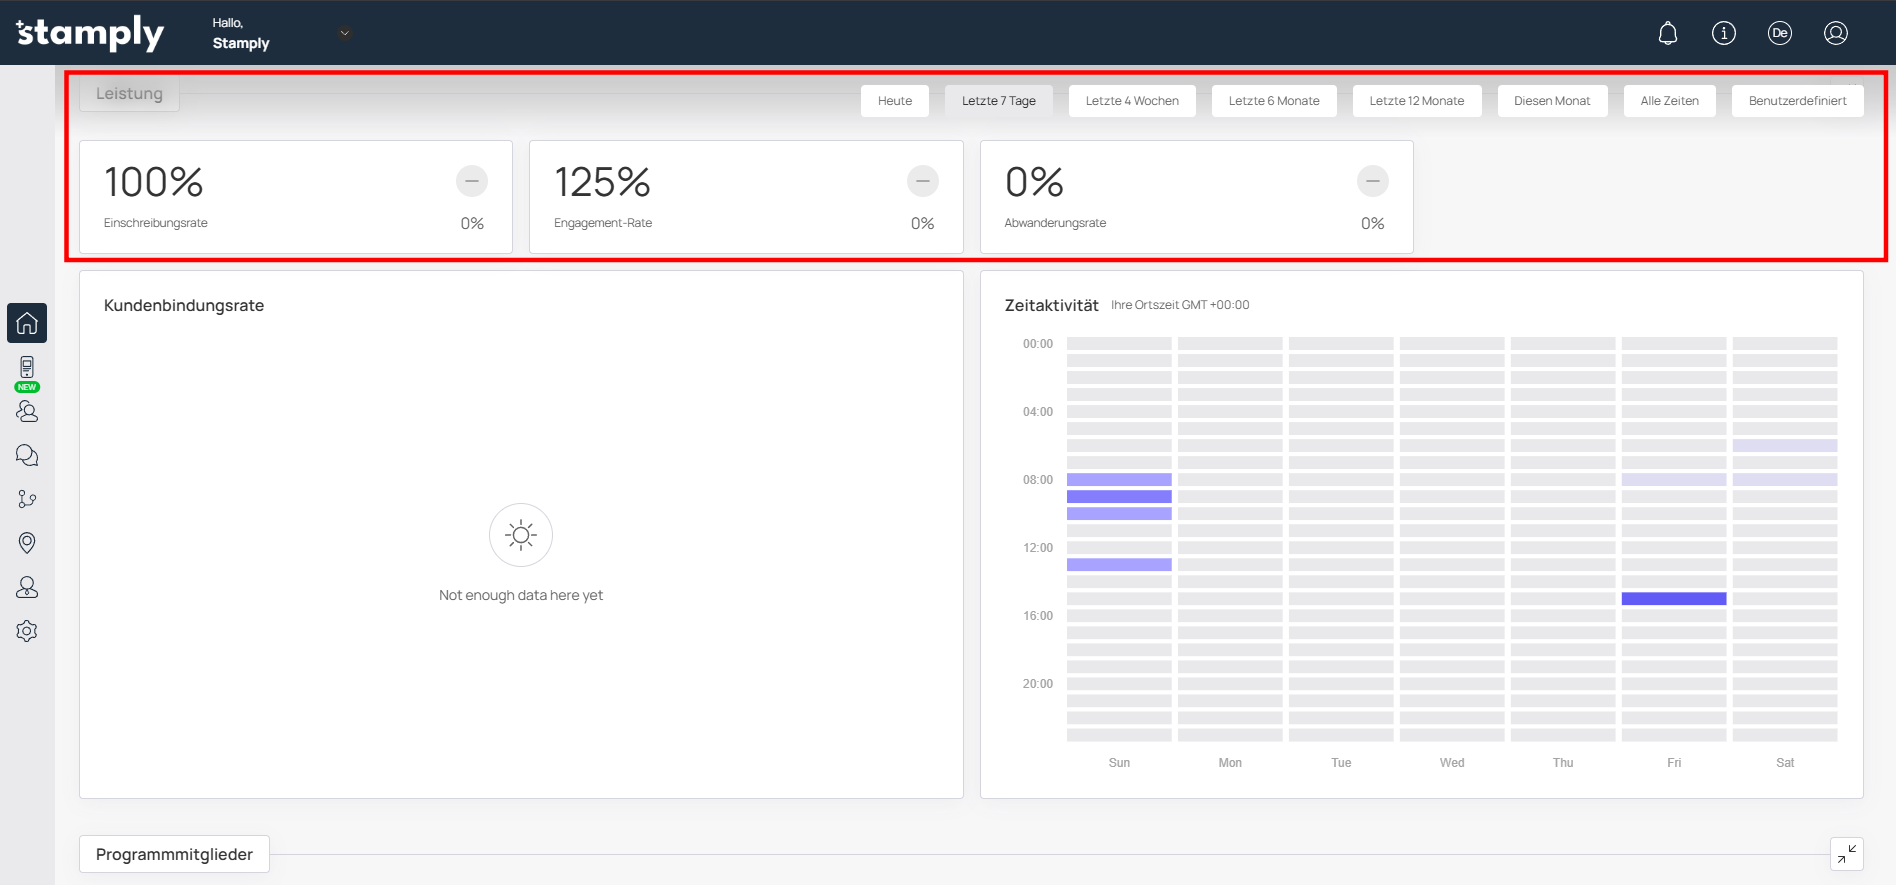
Task: Open the location pin sidebar icon
Action: 27,543
